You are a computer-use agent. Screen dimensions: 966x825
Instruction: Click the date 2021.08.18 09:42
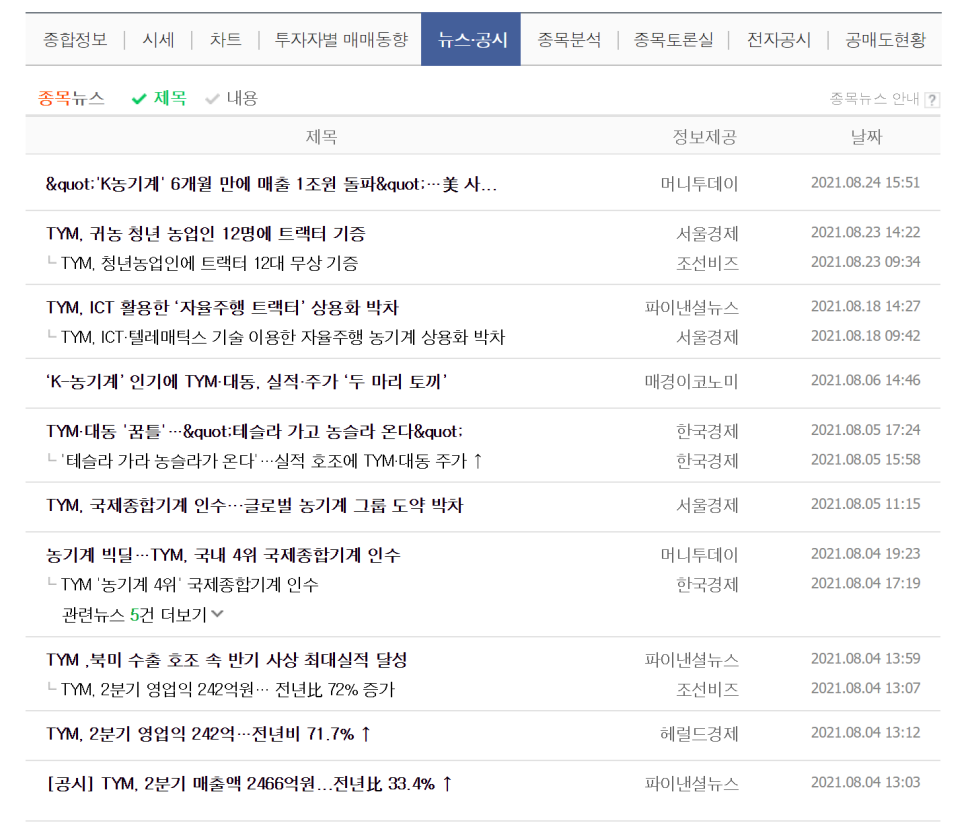[865, 336]
